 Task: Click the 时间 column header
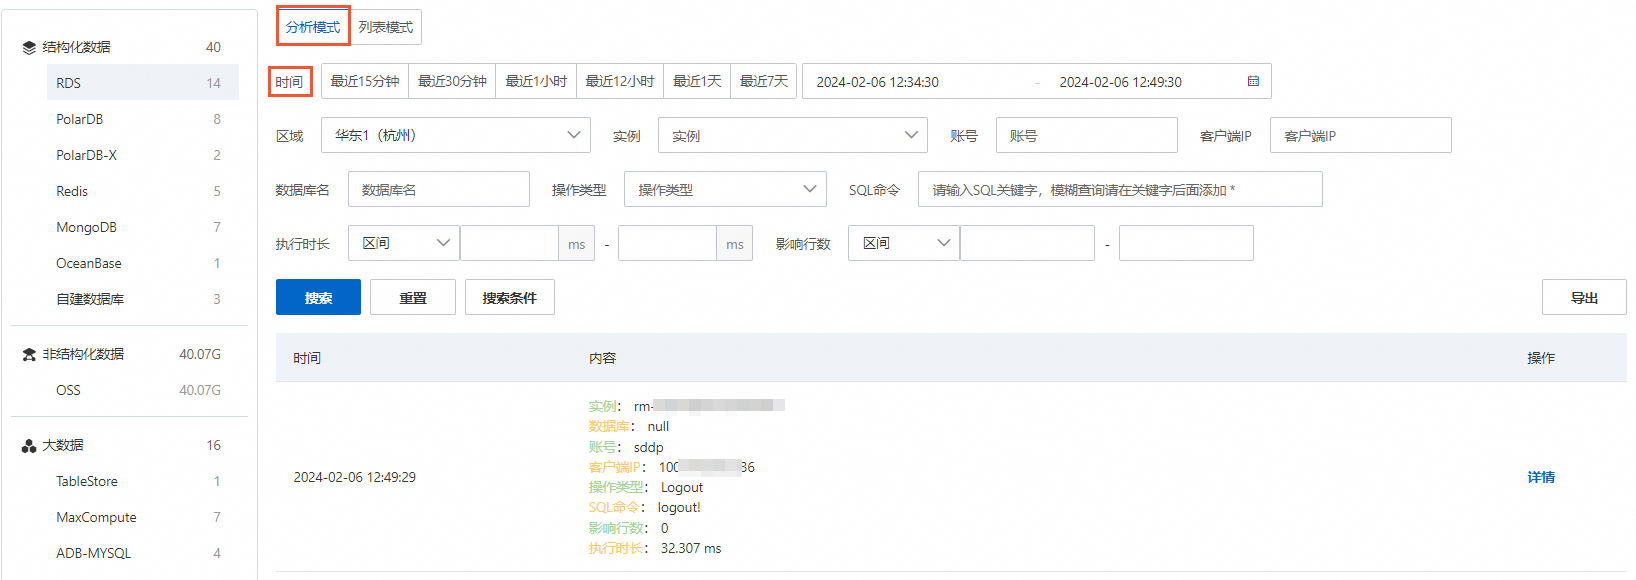(x=307, y=358)
